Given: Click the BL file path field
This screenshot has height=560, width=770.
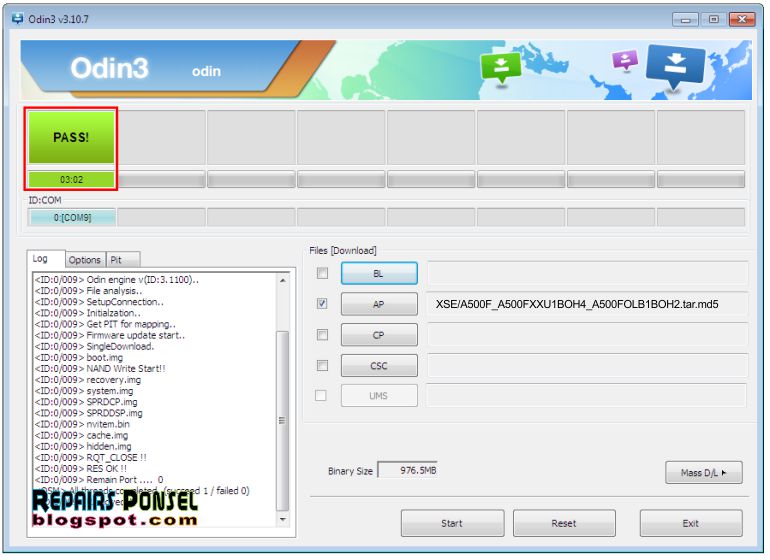Looking at the screenshot, I should click(x=587, y=274).
